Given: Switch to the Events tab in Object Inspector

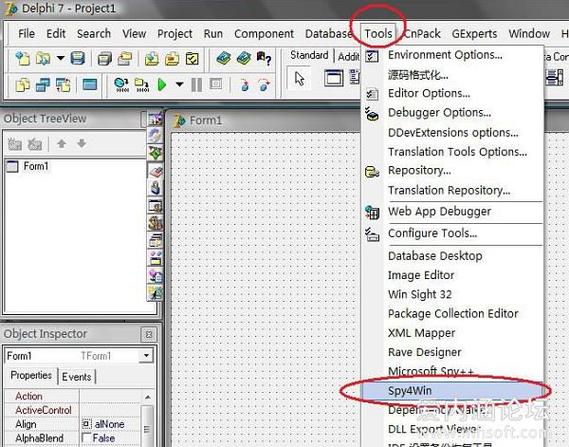Looking at the screenshot, I should coord(77,377).
